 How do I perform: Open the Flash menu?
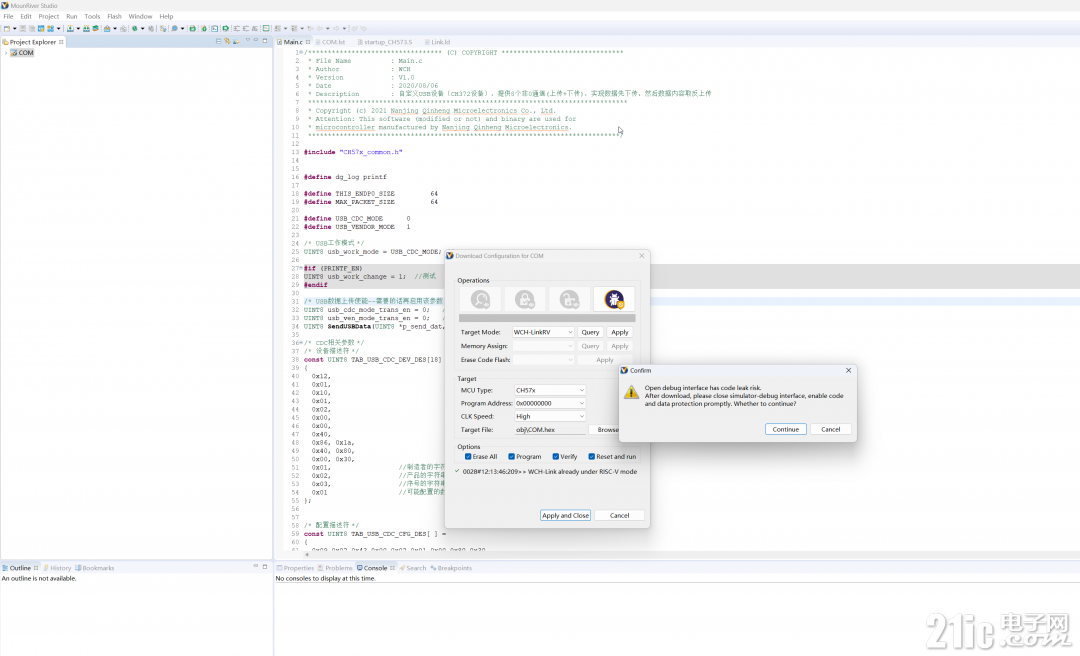tap(114, 17)
